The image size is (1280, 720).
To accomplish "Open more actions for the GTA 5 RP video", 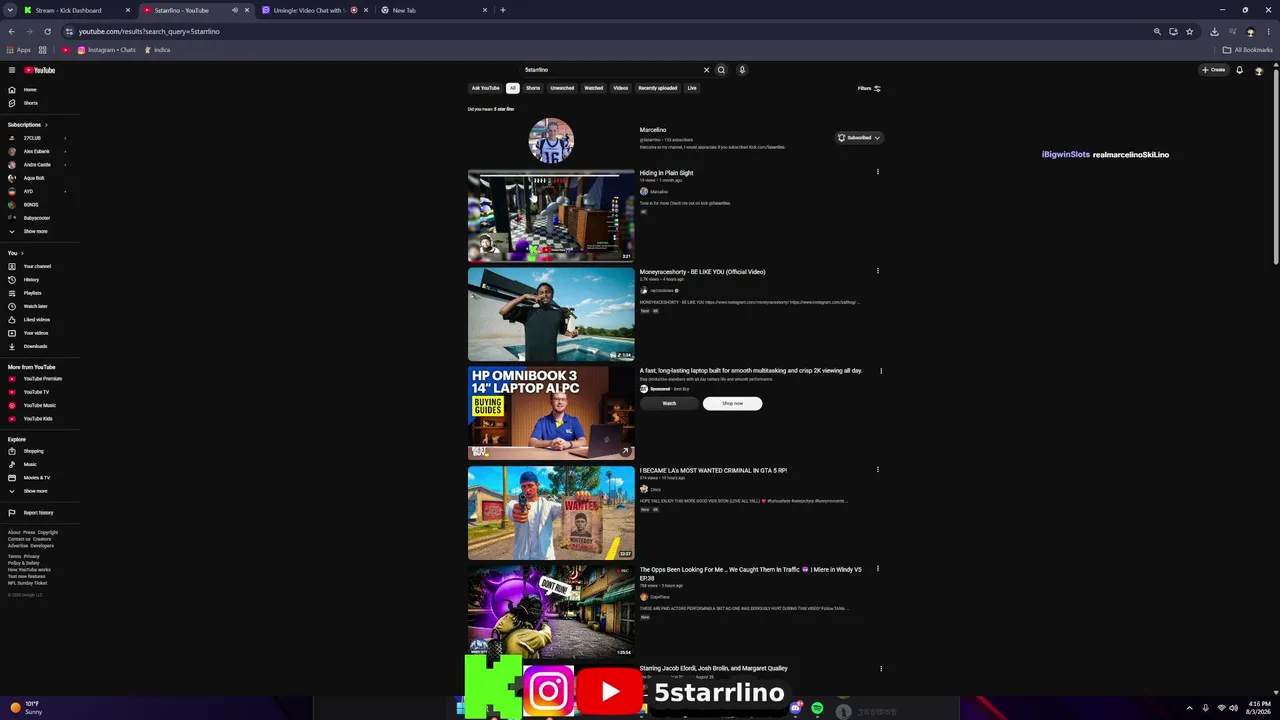I will point(878,470).
